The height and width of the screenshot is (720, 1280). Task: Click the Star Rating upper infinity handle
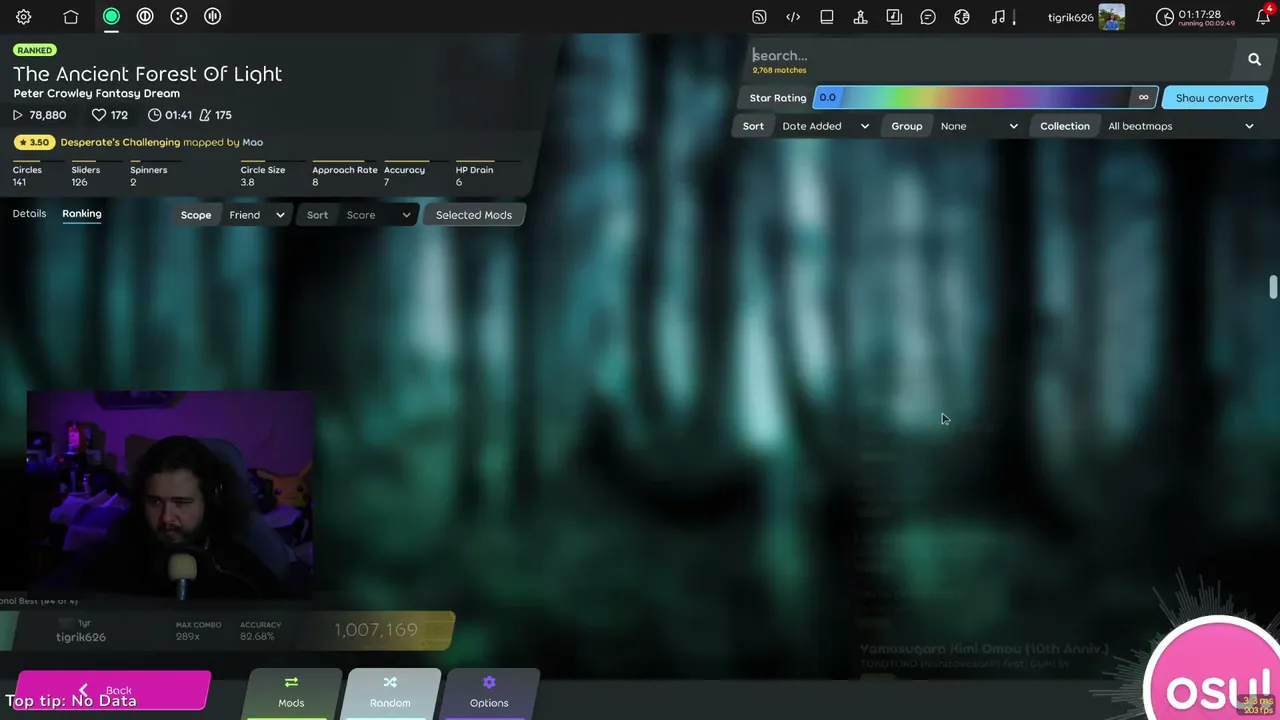pos(1144,97)
